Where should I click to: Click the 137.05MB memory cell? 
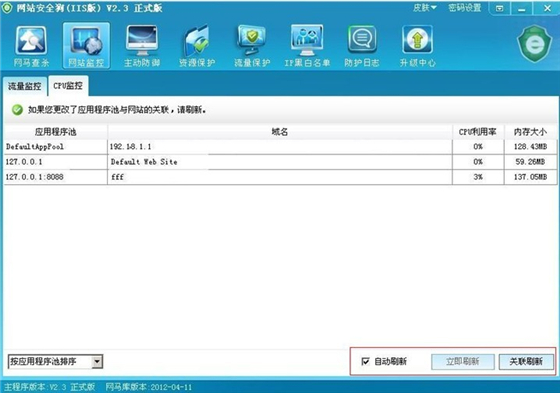[x=530, y=177]
